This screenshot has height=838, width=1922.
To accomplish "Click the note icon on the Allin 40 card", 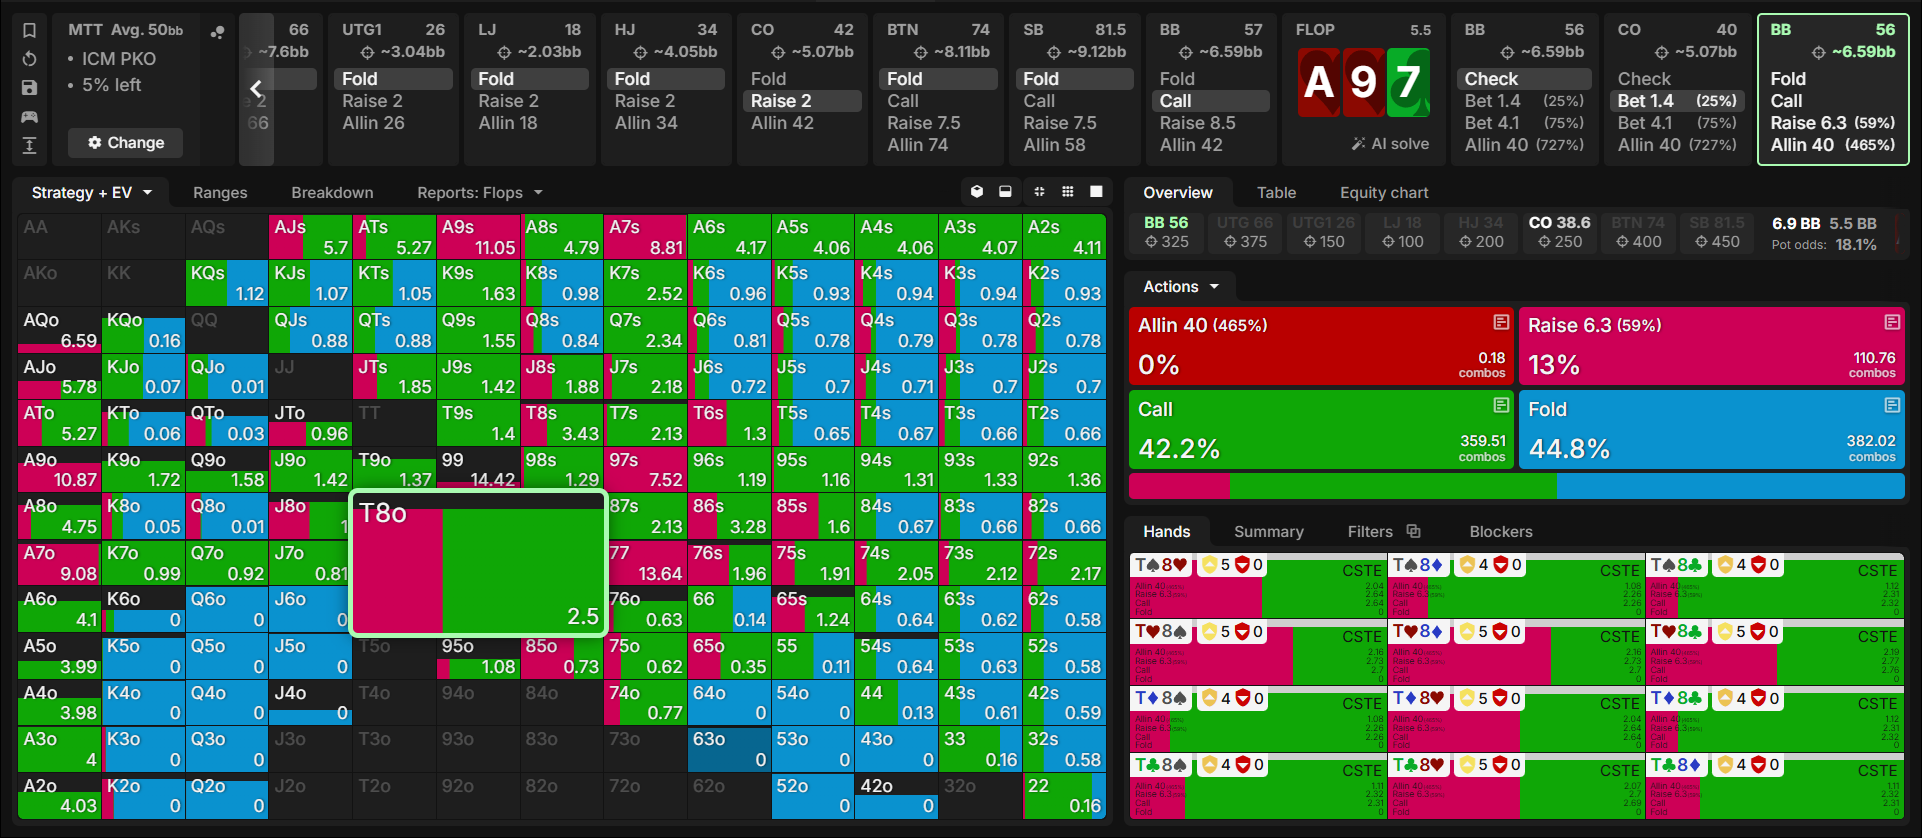I will click(1501, 322).
